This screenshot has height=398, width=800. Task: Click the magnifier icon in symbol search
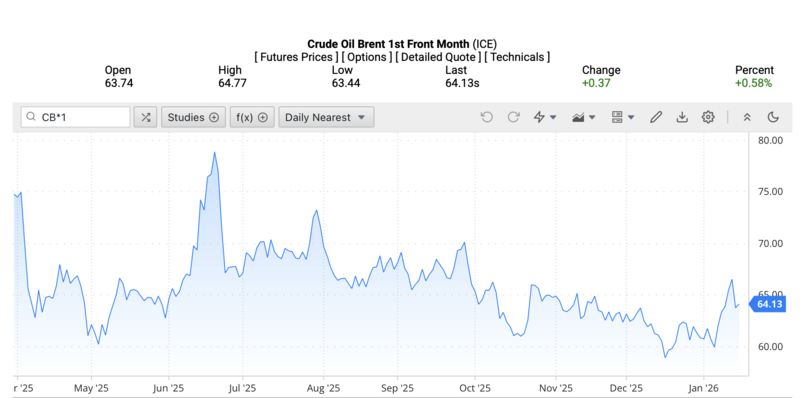click(x=32, y=117)
